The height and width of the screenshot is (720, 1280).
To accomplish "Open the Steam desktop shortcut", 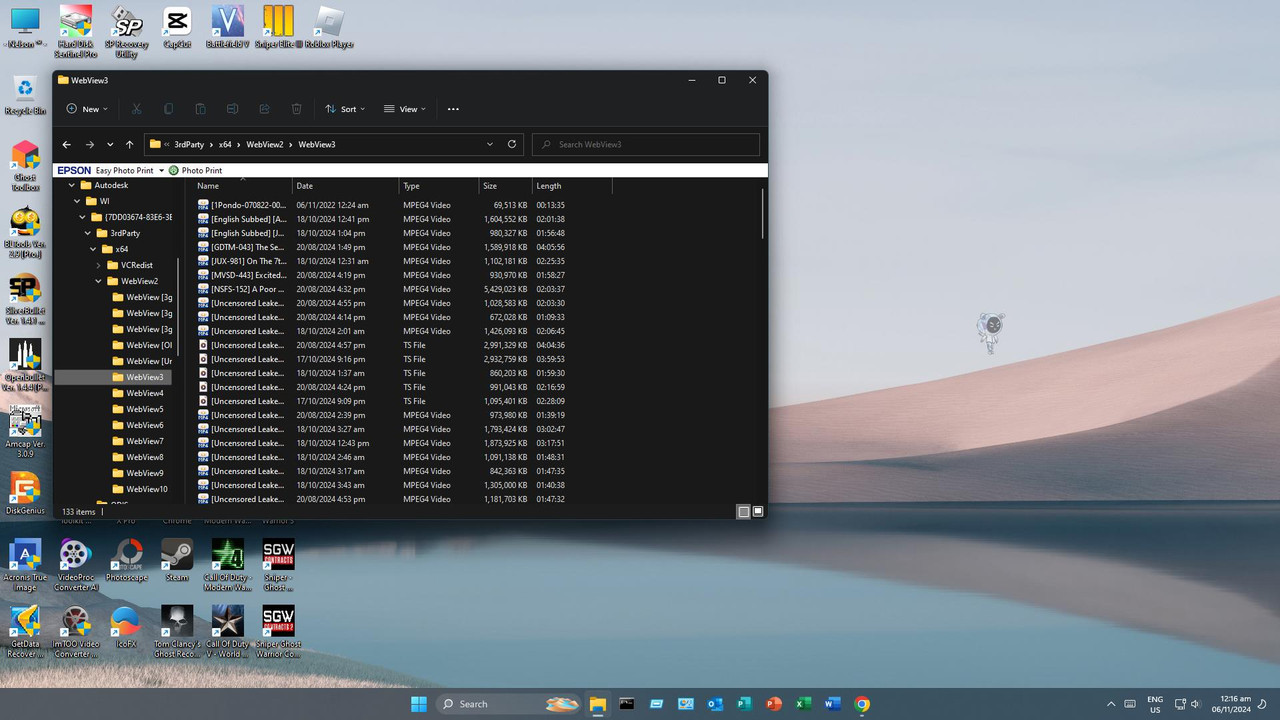I will pyautogui.click(x=177, y=561).
